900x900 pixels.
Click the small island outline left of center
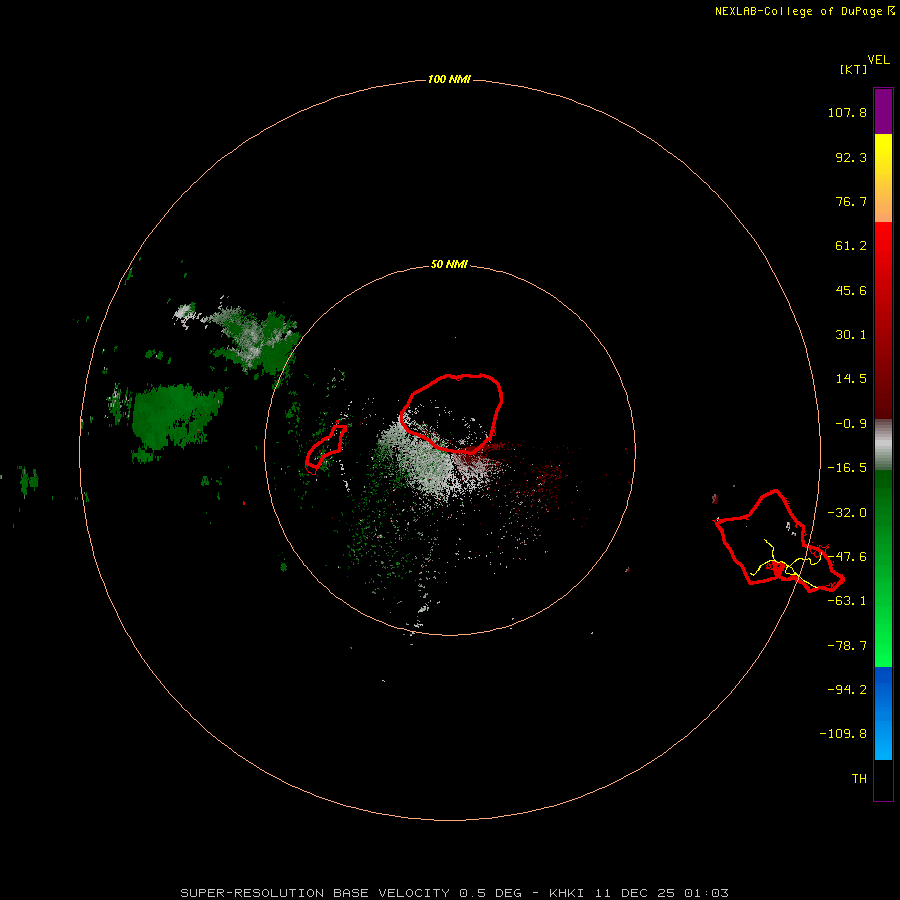click(x=325, y=448)
